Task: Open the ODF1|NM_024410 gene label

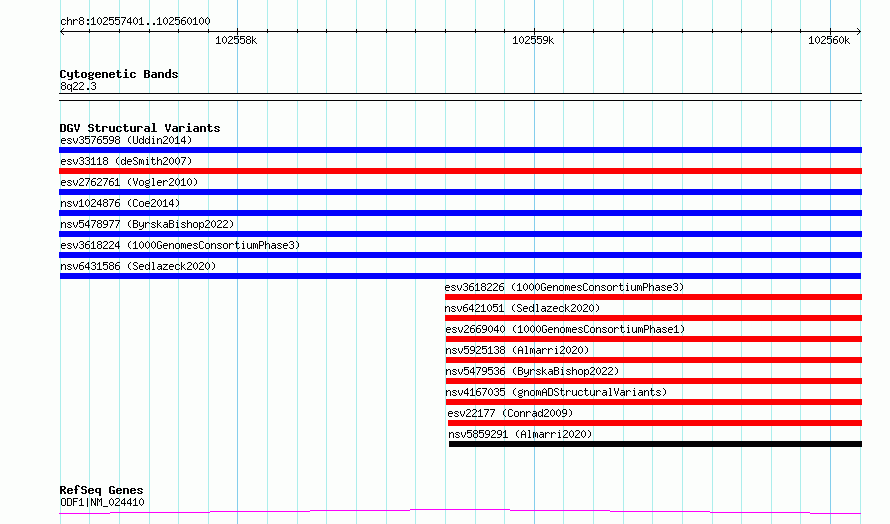Action: tap(102, 502)
